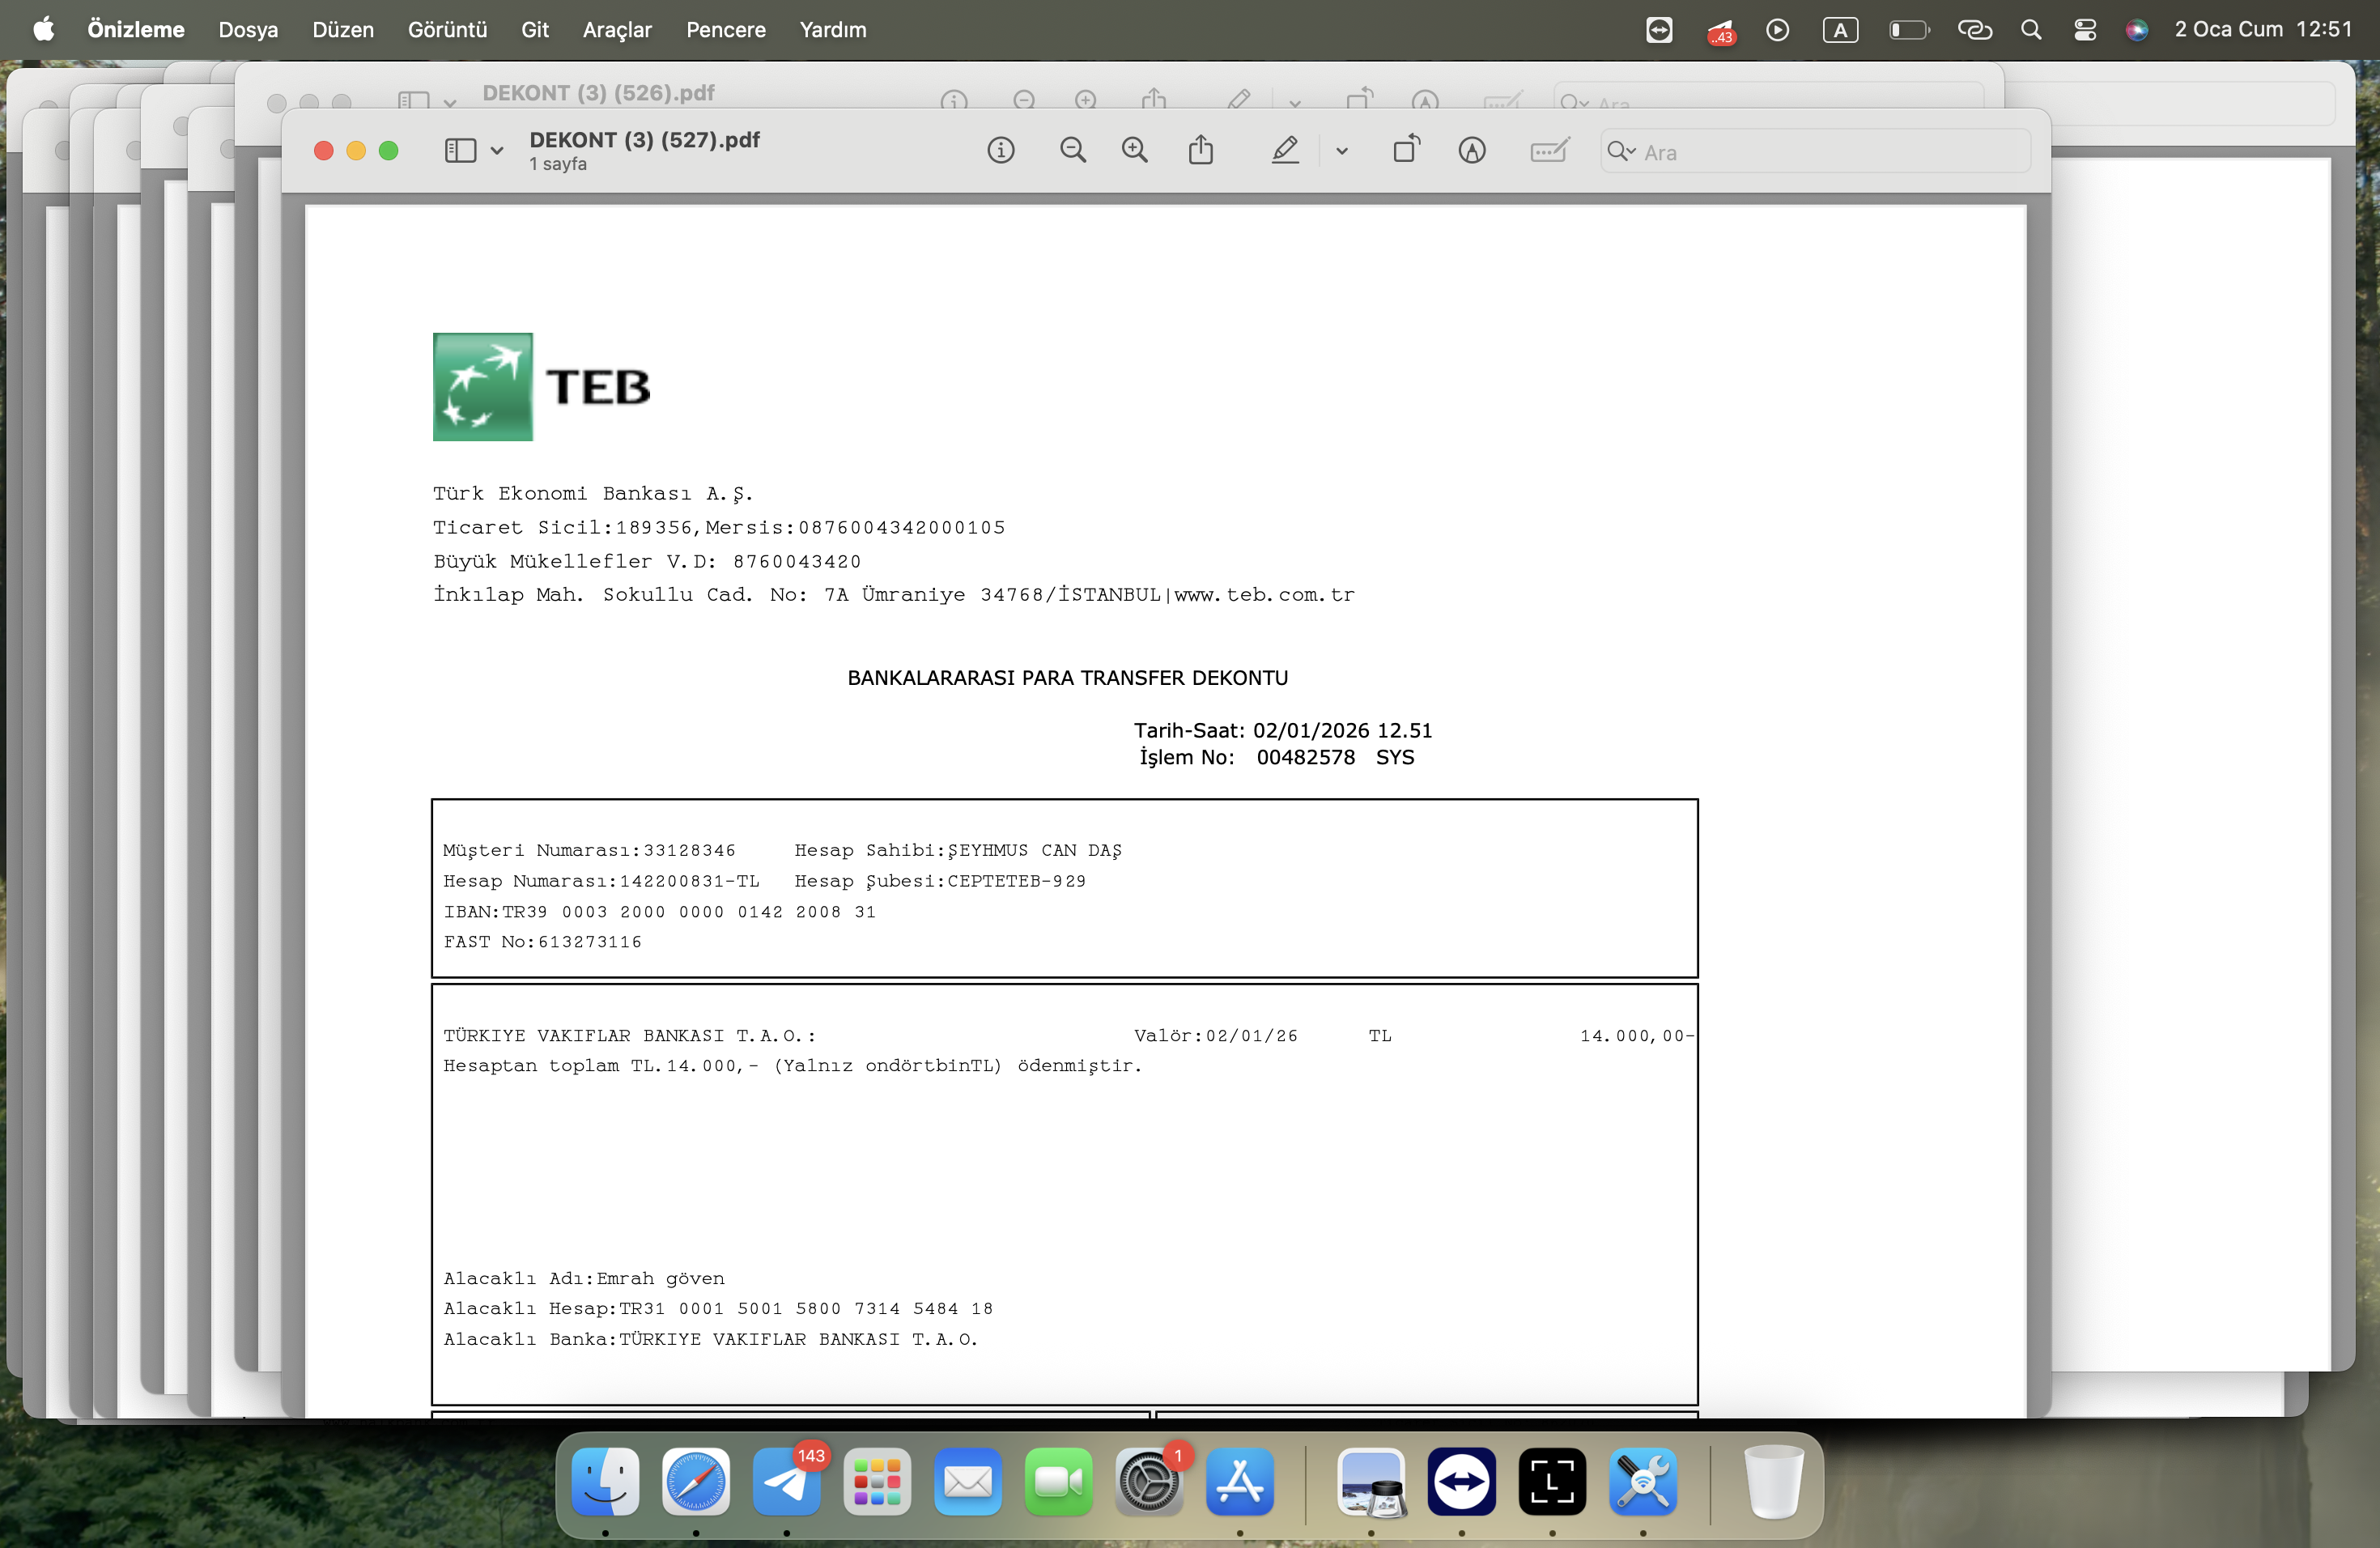The image size is (2380, 1548).
Task: Open the Görüntü menu
Action: point(447,30)
